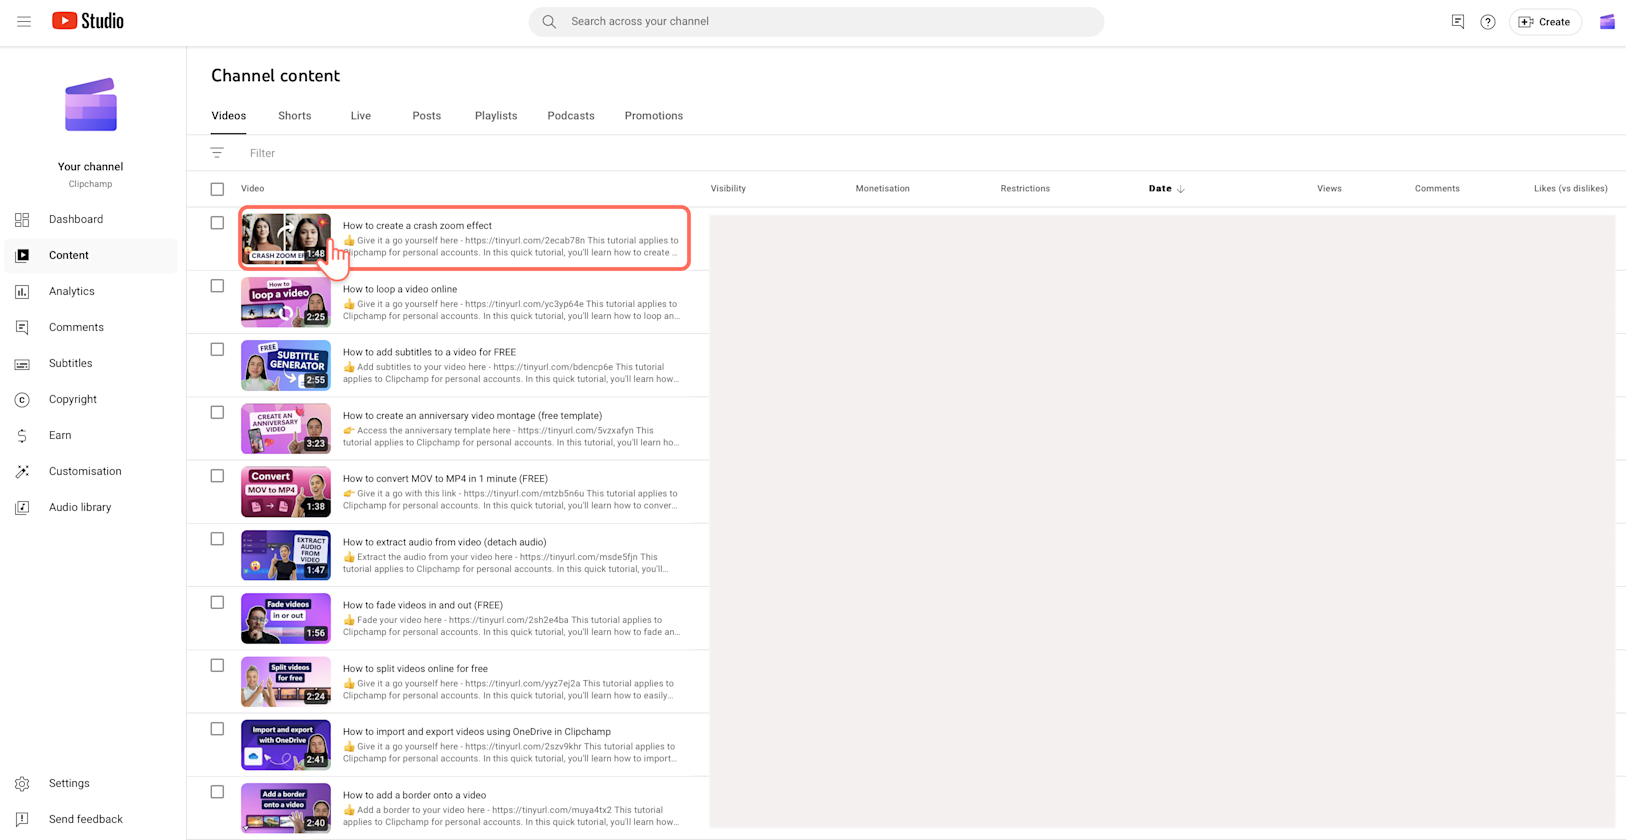Open the comments icon beside the help button

click(1458, 21)
